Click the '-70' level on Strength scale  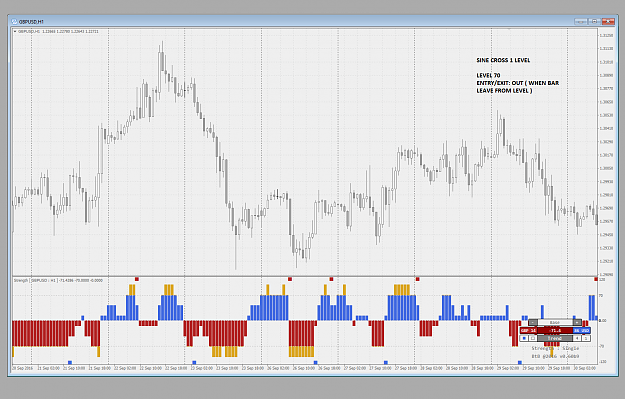602,346
